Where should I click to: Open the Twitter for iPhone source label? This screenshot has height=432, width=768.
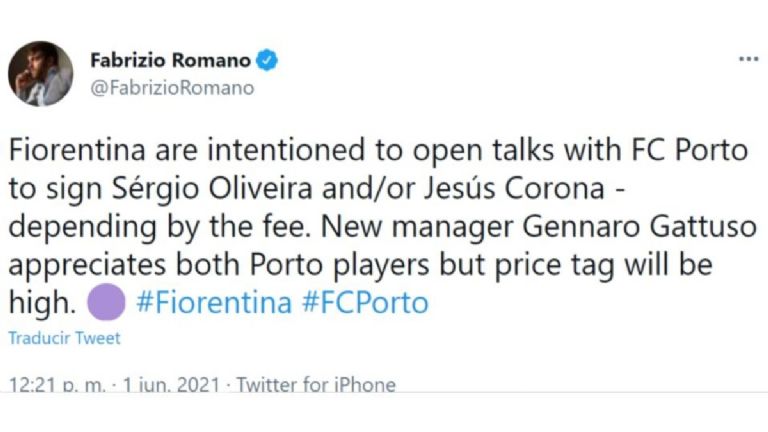coord(316,385)
